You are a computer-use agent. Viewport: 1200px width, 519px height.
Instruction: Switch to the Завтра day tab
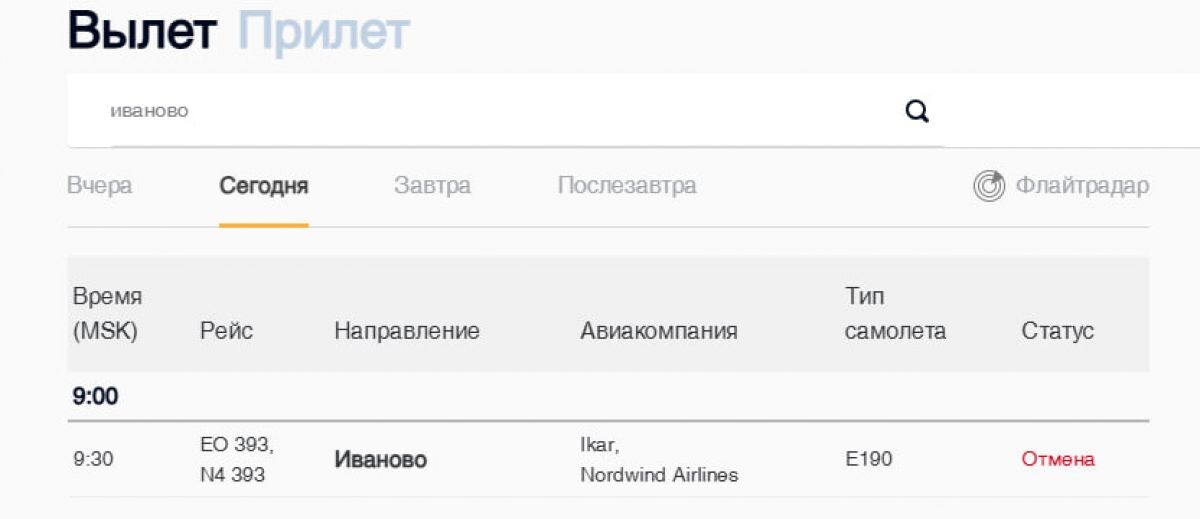tap(432, 186)
